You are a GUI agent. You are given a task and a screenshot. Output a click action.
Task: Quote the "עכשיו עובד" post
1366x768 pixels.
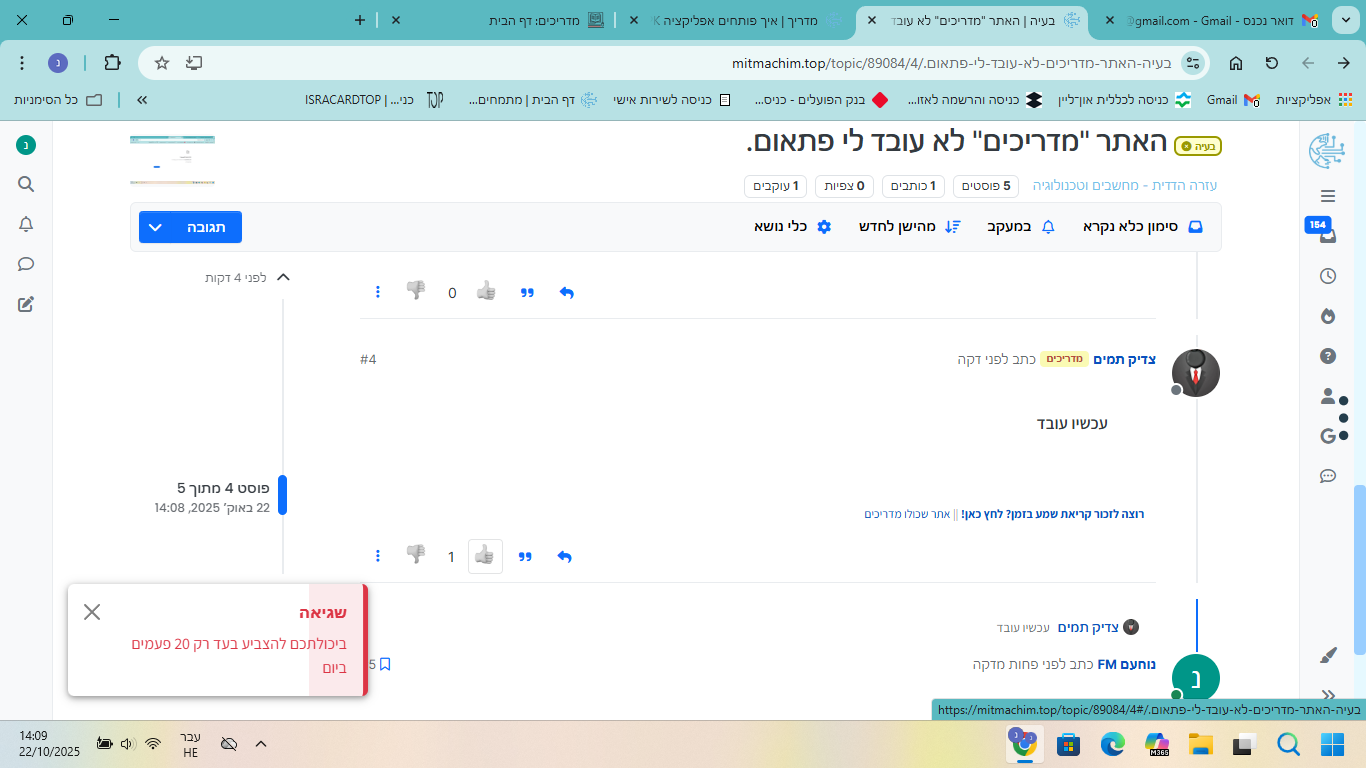[x=525, y=556]
